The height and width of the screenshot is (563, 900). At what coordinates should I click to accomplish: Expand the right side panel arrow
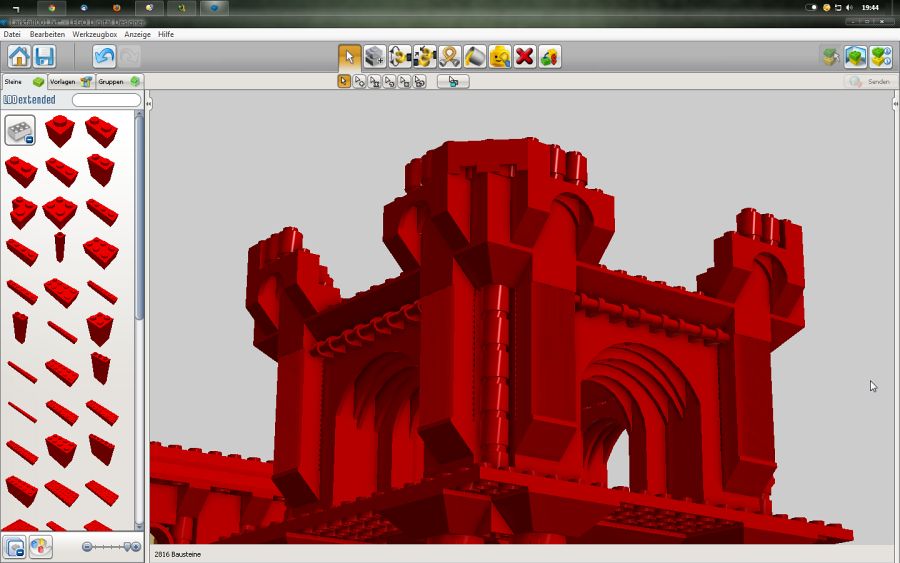tap(894, 103)
